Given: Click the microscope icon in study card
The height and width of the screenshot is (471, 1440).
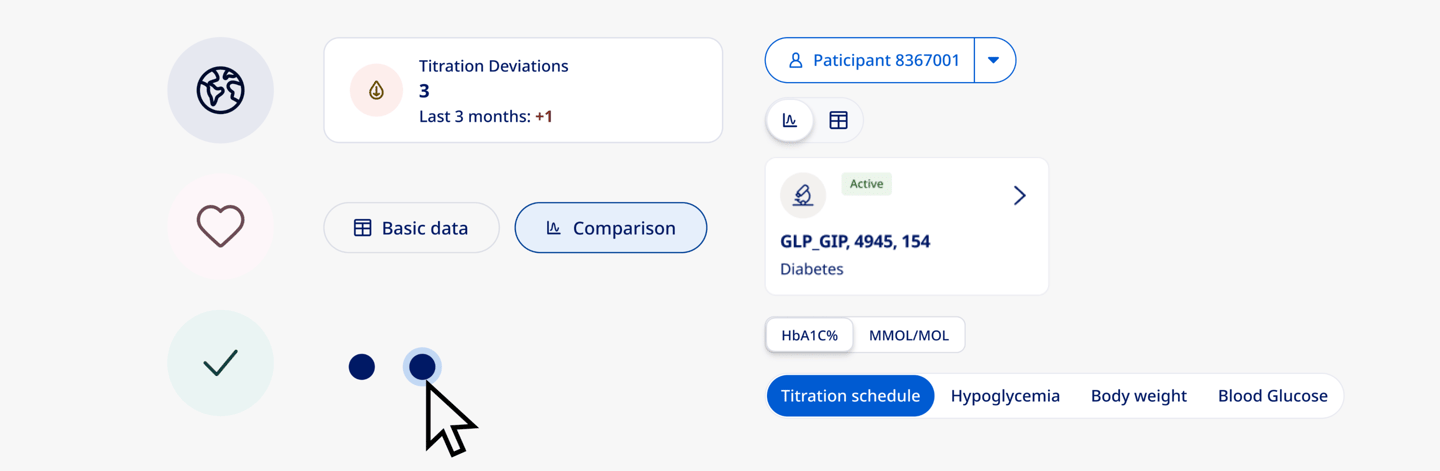Looking at the screenshot, I should (x=802, y=195).
